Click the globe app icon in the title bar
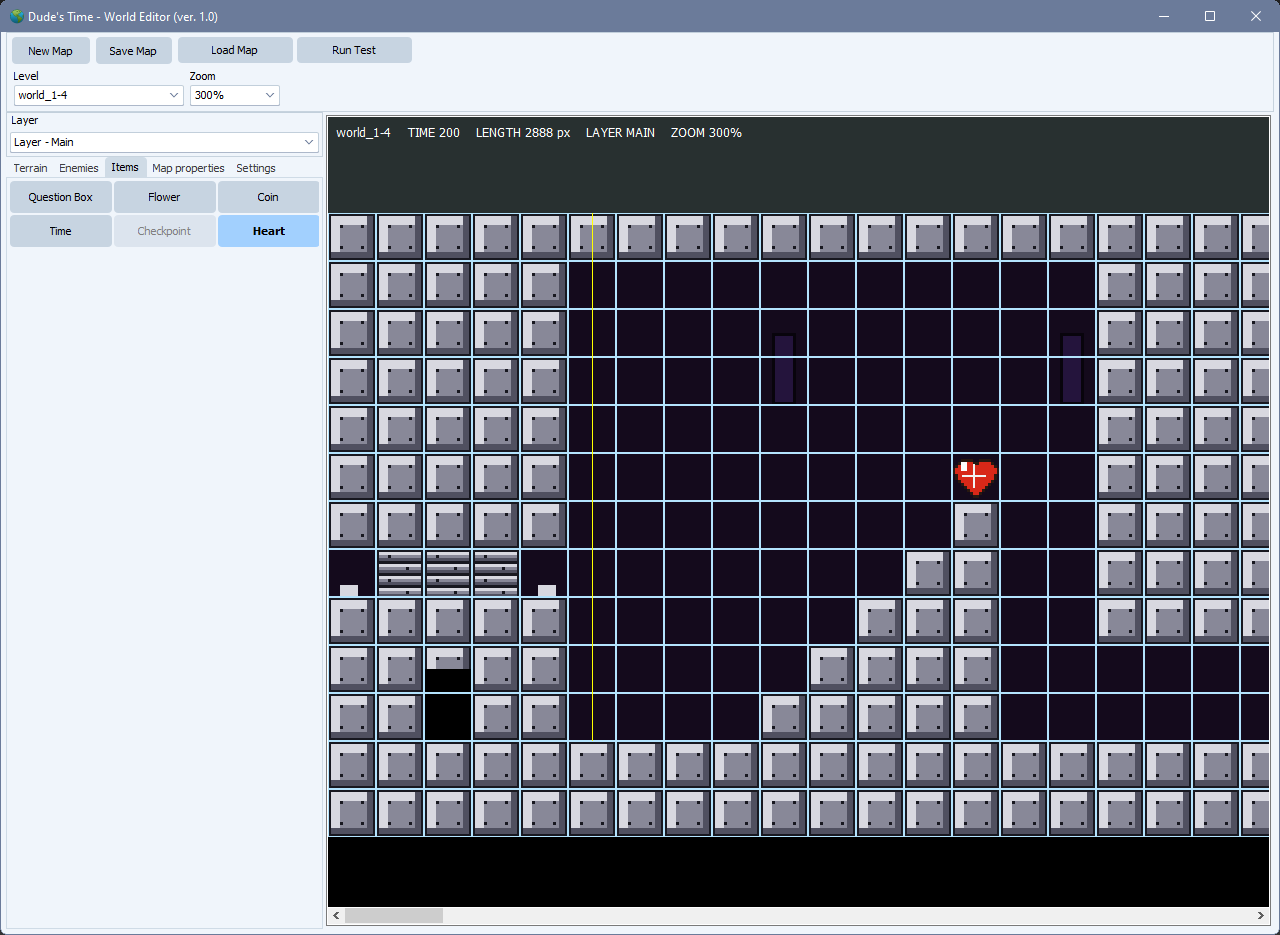Image resolution: width=1280 pixels, height=935 pixels. click(16, 16)
